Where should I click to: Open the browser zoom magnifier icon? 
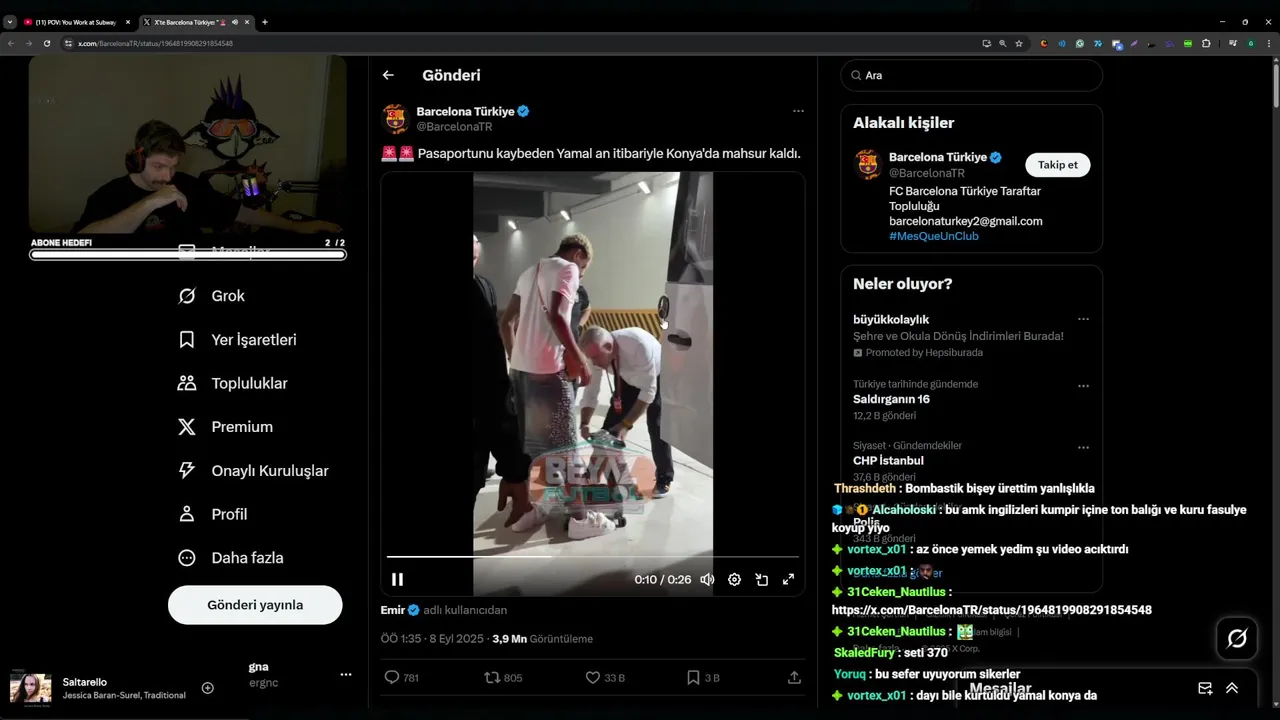pos(1003,43)
